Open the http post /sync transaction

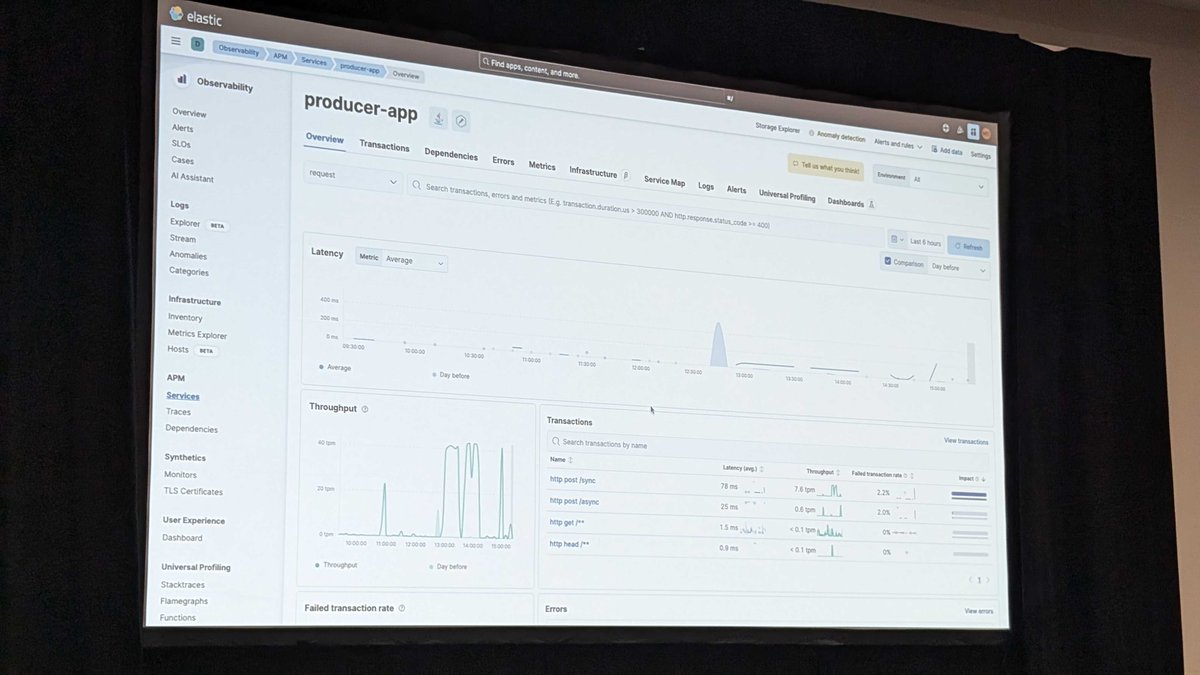pos(573,479)
